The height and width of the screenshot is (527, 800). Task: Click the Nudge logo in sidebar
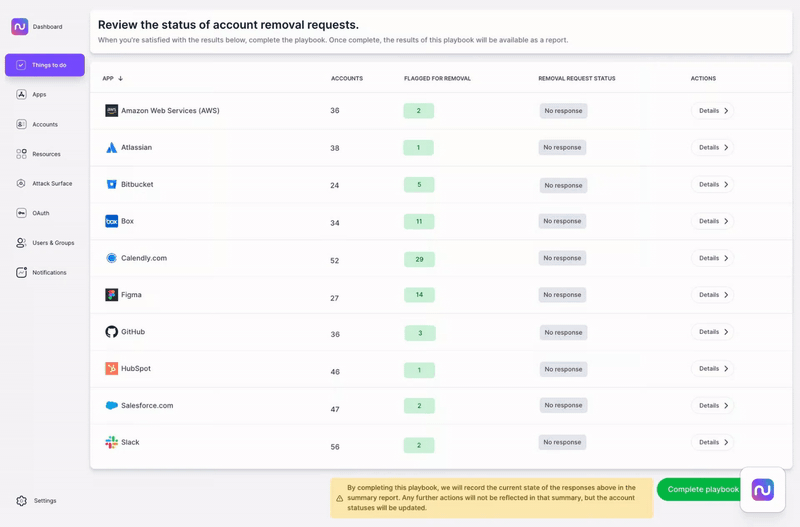click(x=20, y=27)
